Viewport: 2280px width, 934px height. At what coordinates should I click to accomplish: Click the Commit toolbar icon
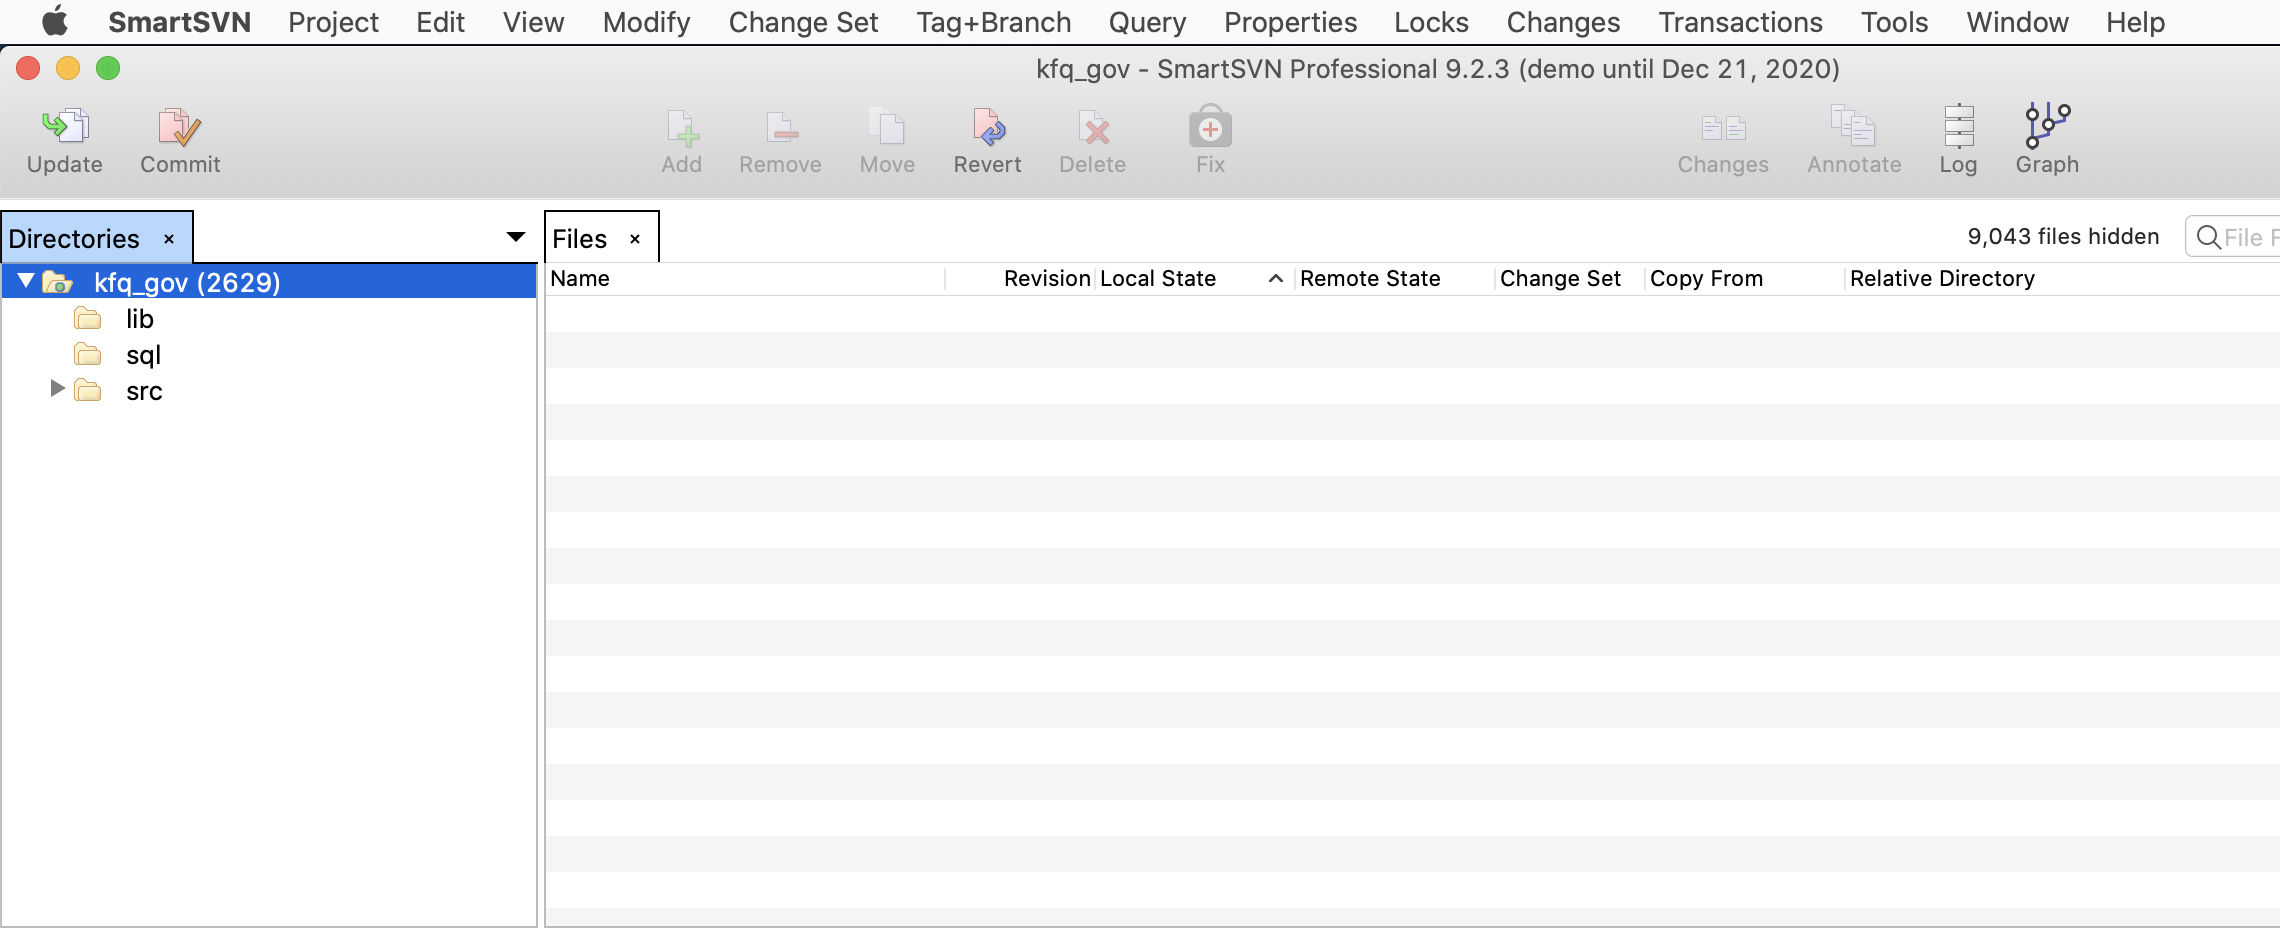(x=180, y=127)
